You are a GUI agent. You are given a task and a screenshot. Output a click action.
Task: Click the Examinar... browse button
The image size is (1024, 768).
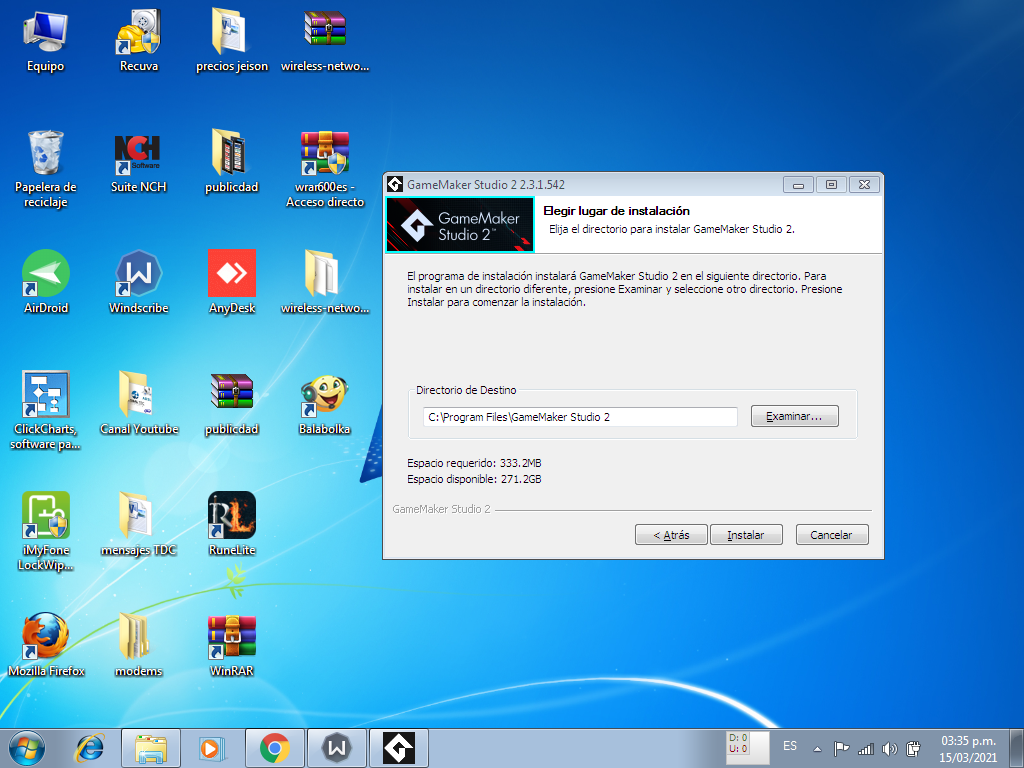794,416
